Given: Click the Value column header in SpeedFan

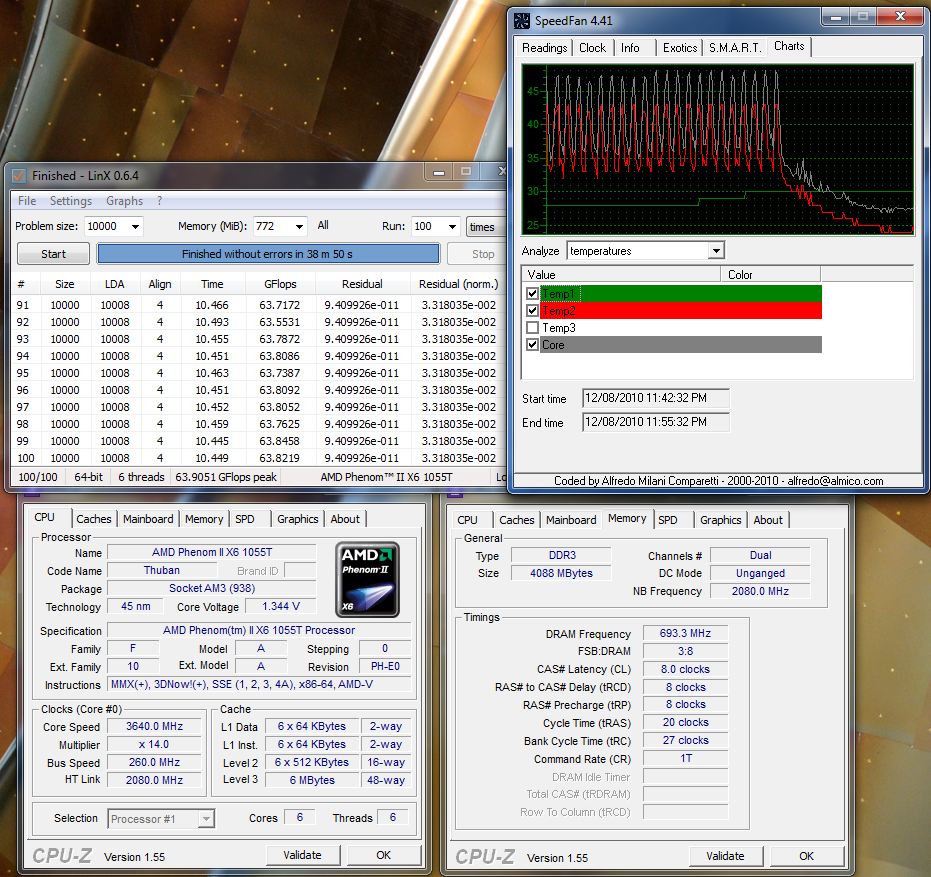Looking at the screenshot, I should 621,275.
